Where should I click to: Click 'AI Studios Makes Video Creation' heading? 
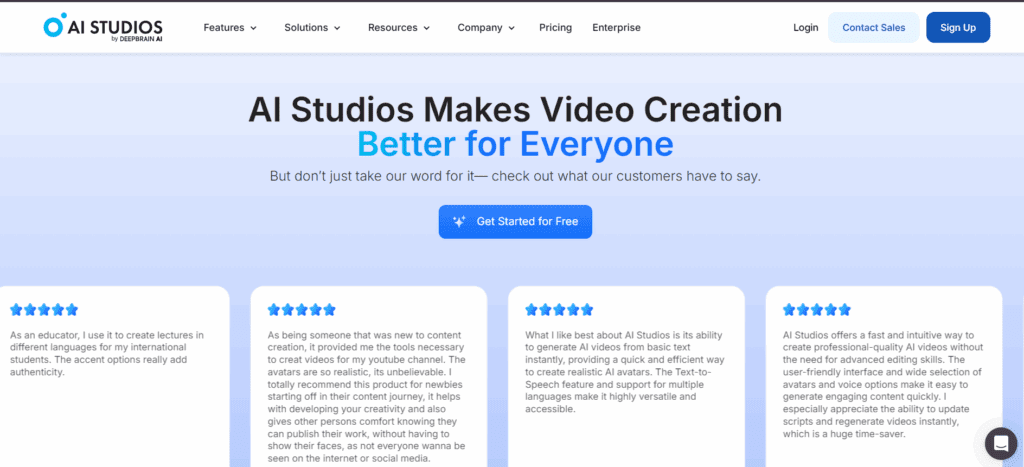515,110
